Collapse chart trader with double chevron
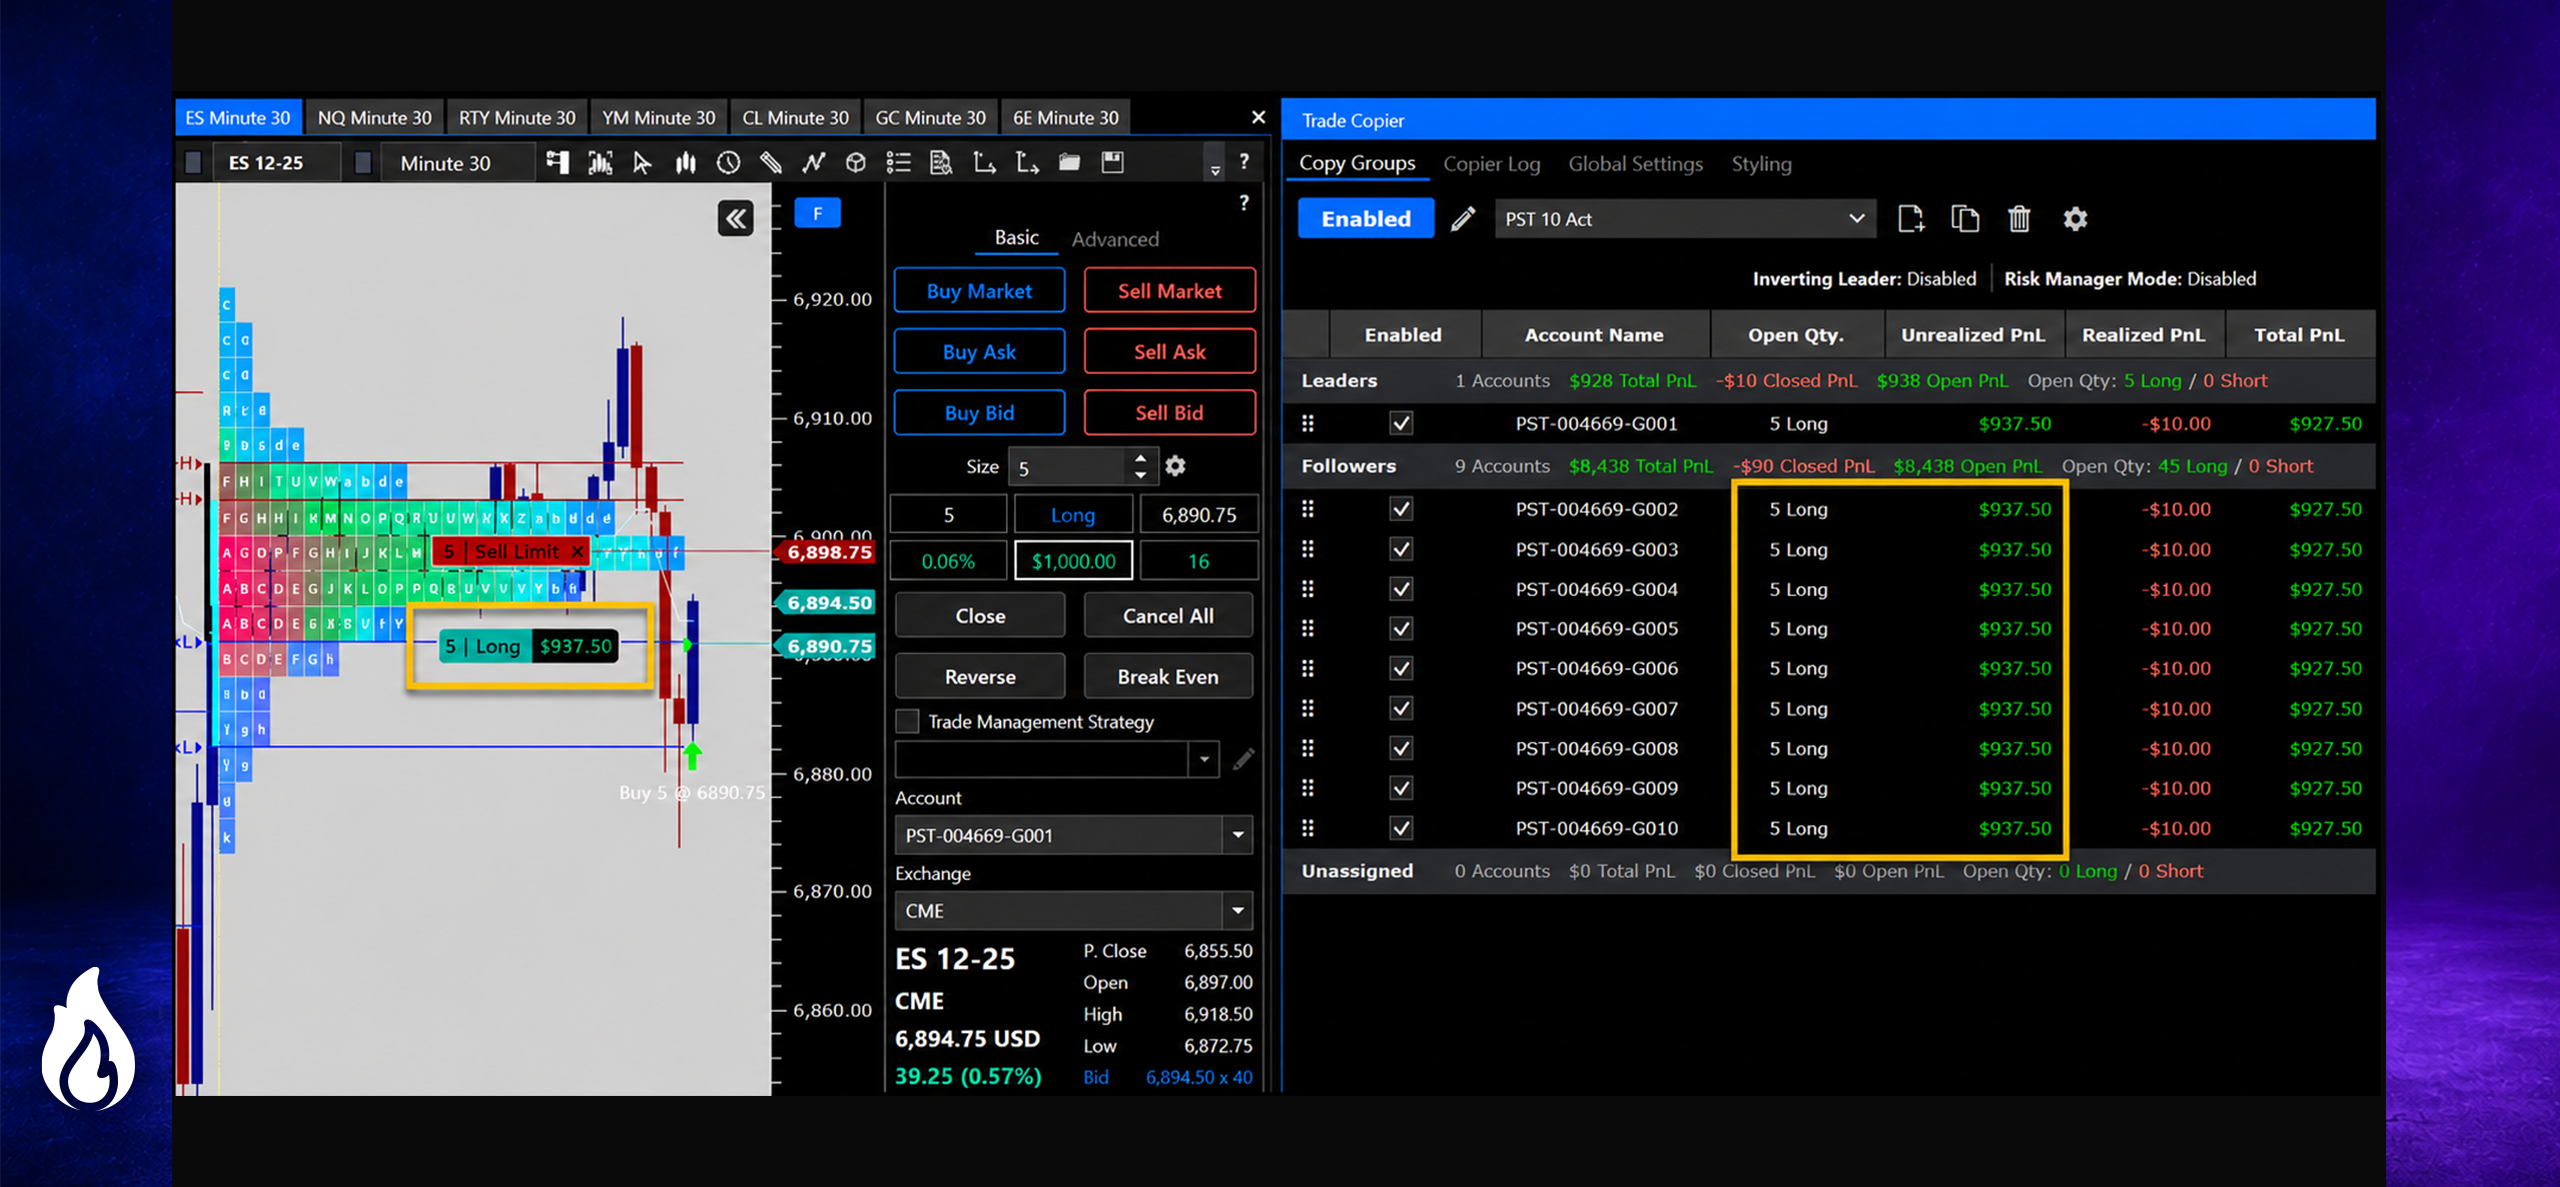Viewport: 2560px width, 1187px height. click(x=736, y=218)
